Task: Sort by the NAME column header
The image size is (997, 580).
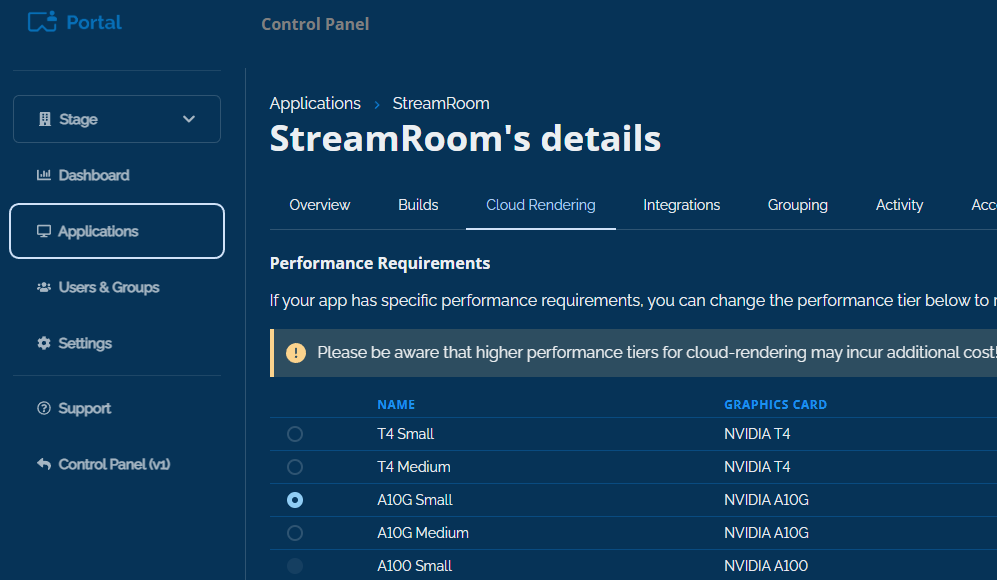Action: tap(396, 405)
